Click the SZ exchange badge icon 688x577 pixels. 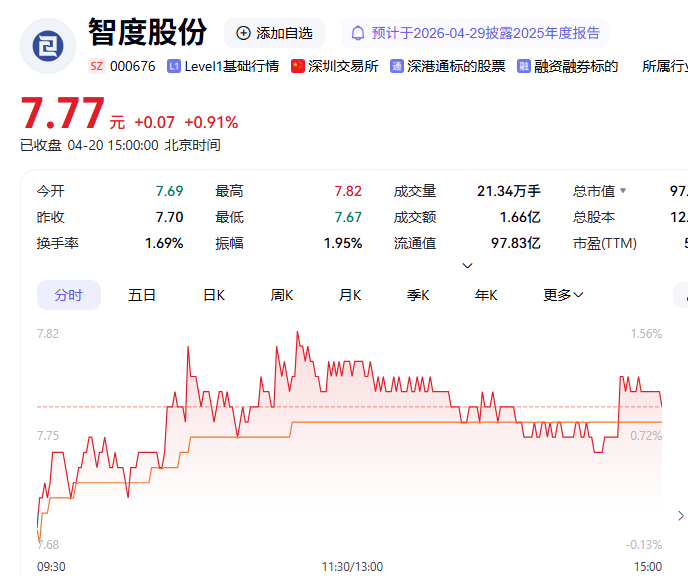click(x=97, y=66)
